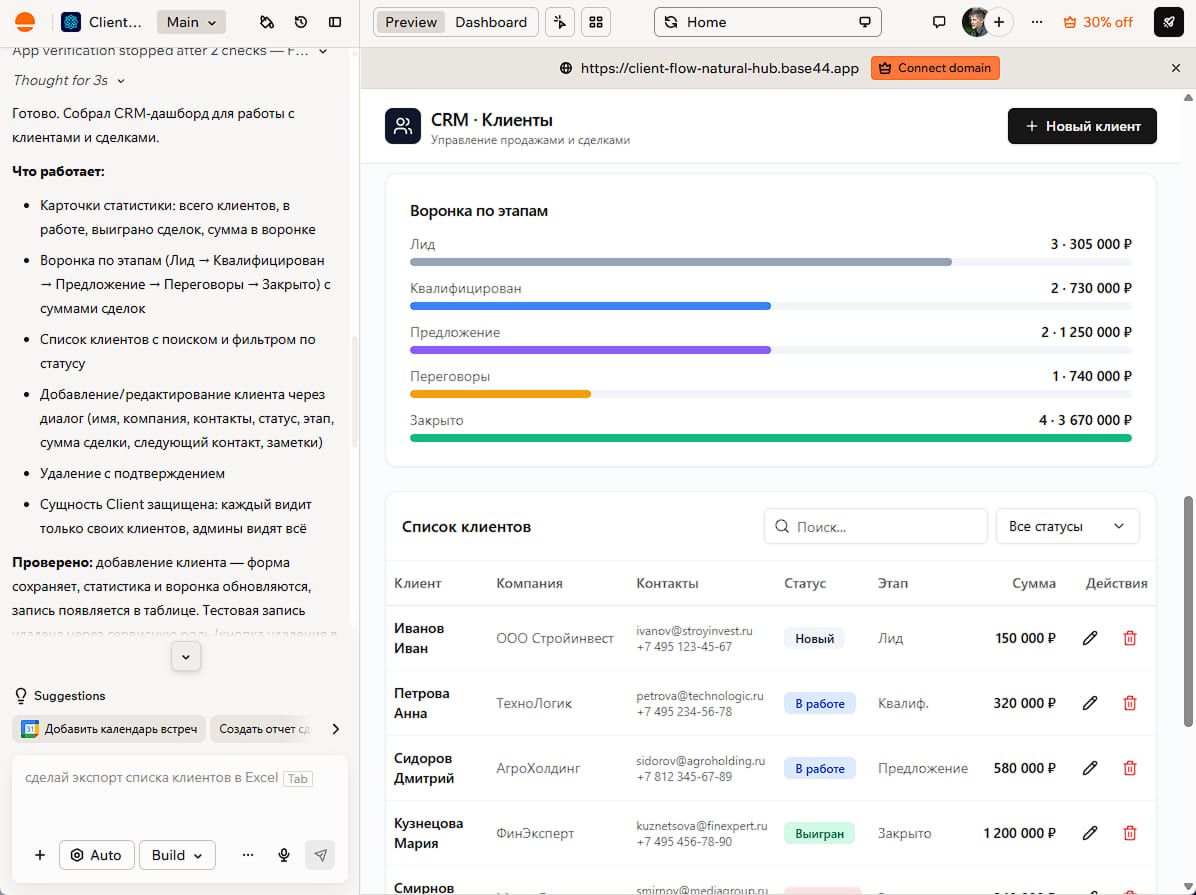Click the Квалифицирован funnel progress bar

[770, 306]
